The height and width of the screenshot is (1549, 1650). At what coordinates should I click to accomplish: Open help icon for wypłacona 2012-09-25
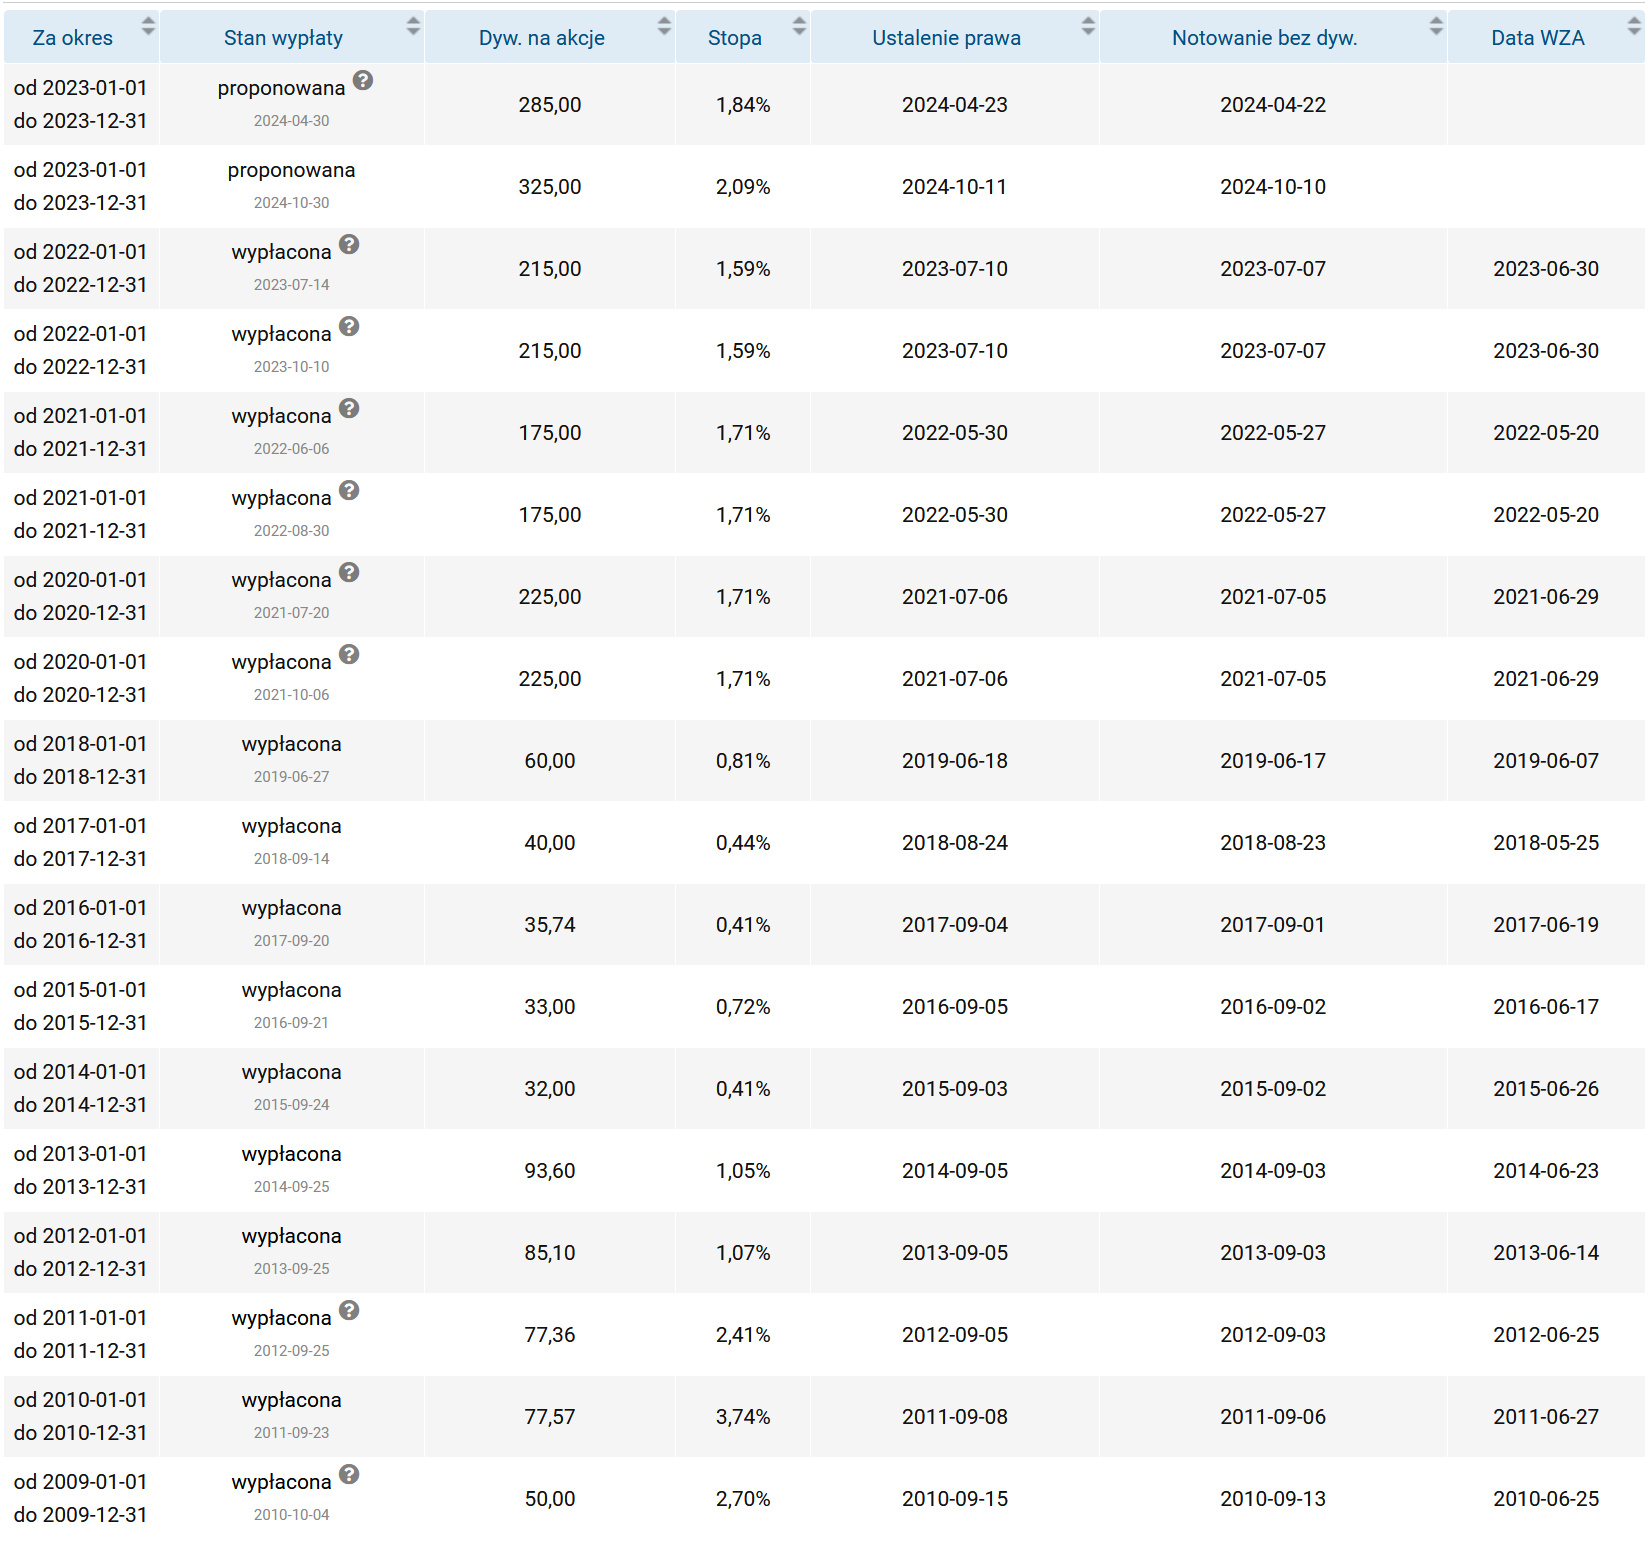click(x=349, y=1311)
